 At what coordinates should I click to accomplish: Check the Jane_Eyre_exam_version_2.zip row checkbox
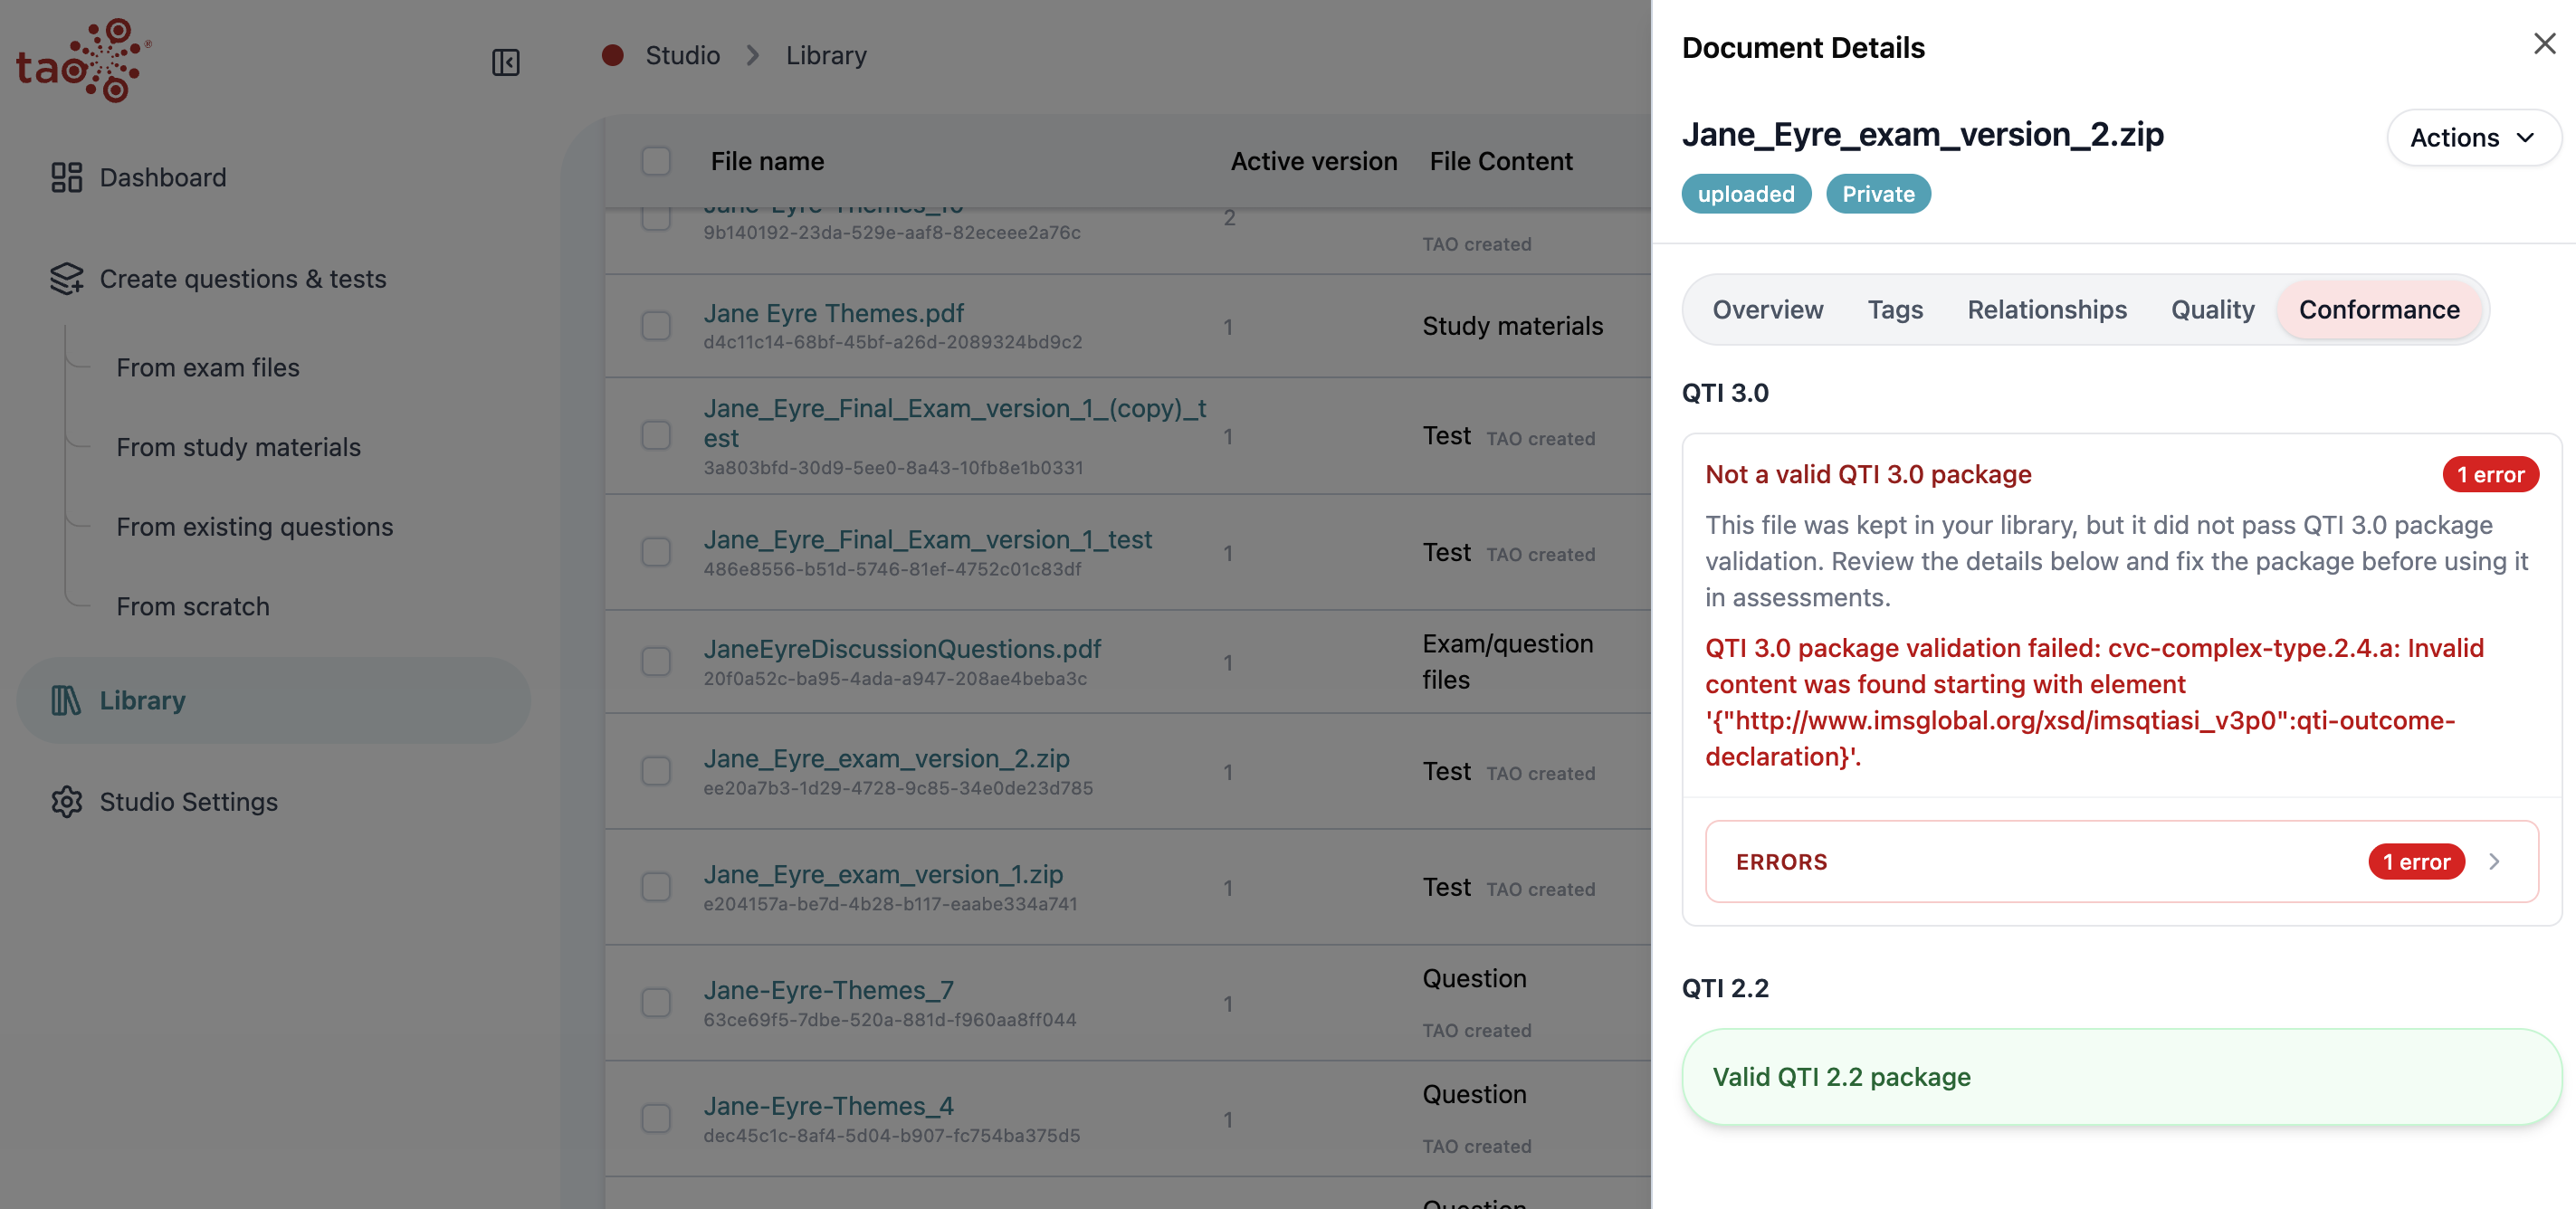pyautogui.click(x=656, y=771)
